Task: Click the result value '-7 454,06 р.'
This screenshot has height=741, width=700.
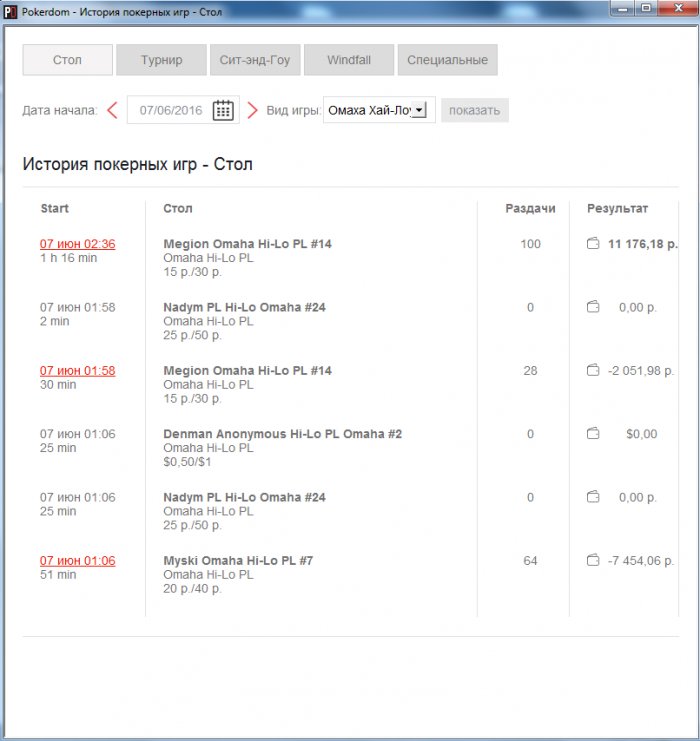Action: tap(641, 560)
